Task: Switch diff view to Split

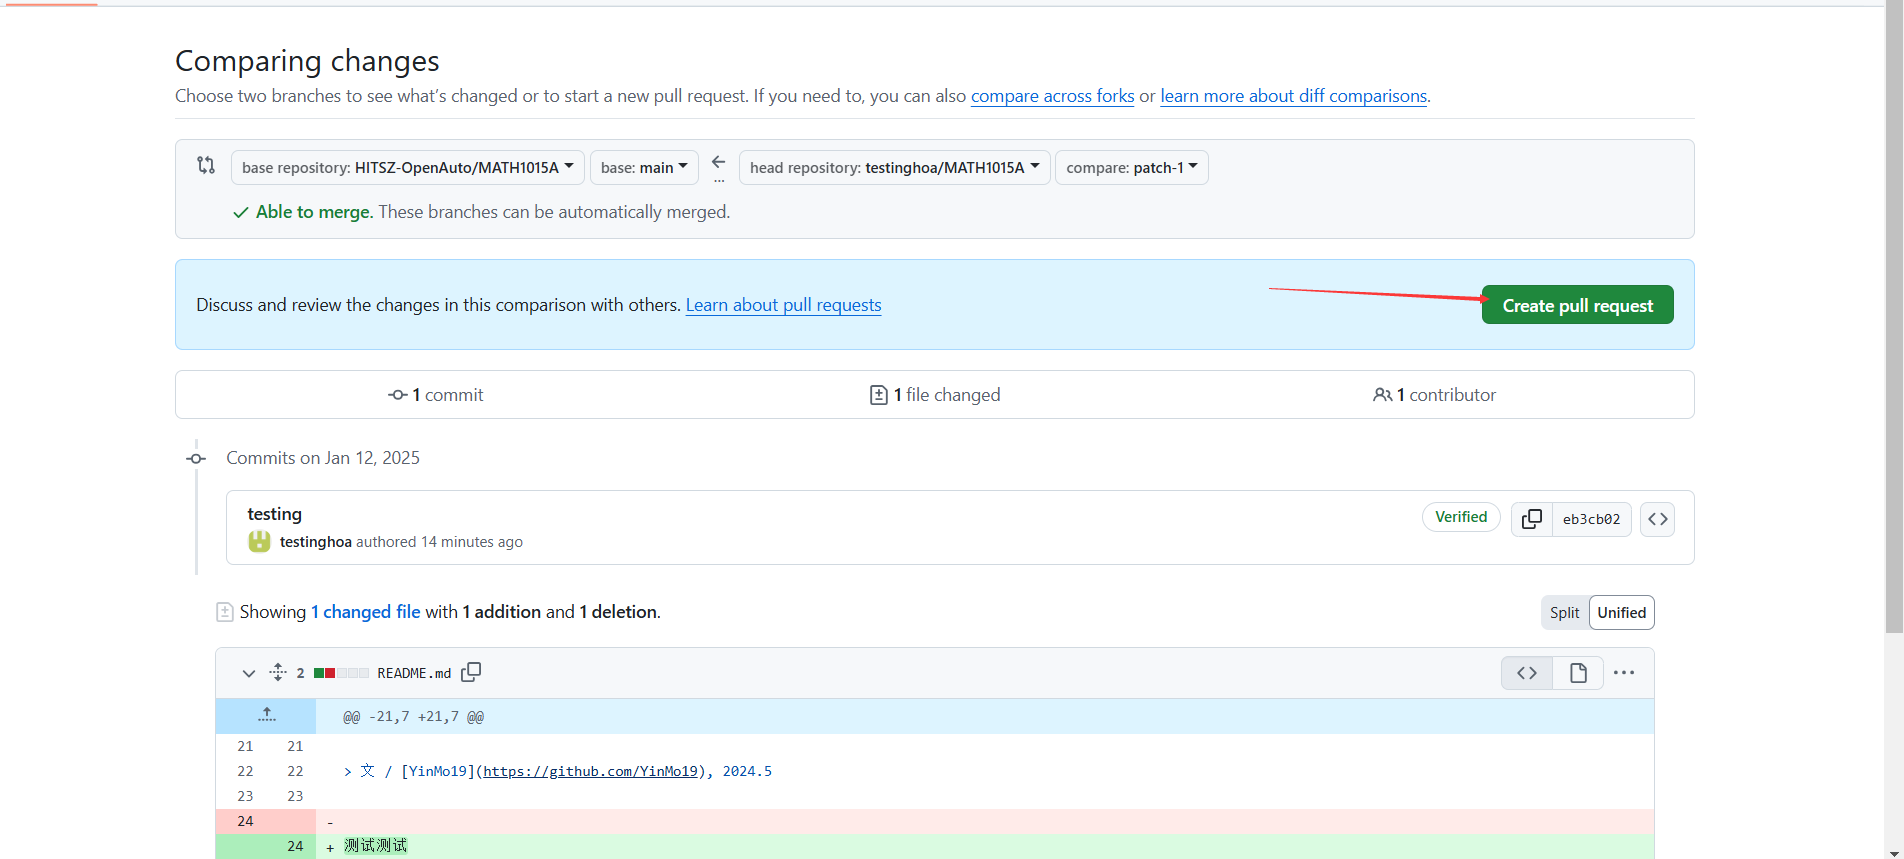Action: pyautogui.click(x=1564, y=613)
